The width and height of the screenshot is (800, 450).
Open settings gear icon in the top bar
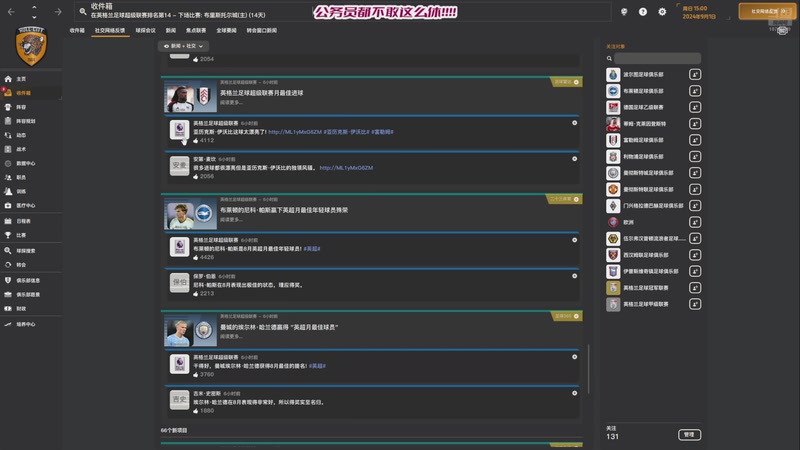pyautogui.click(x=662, y=12)
